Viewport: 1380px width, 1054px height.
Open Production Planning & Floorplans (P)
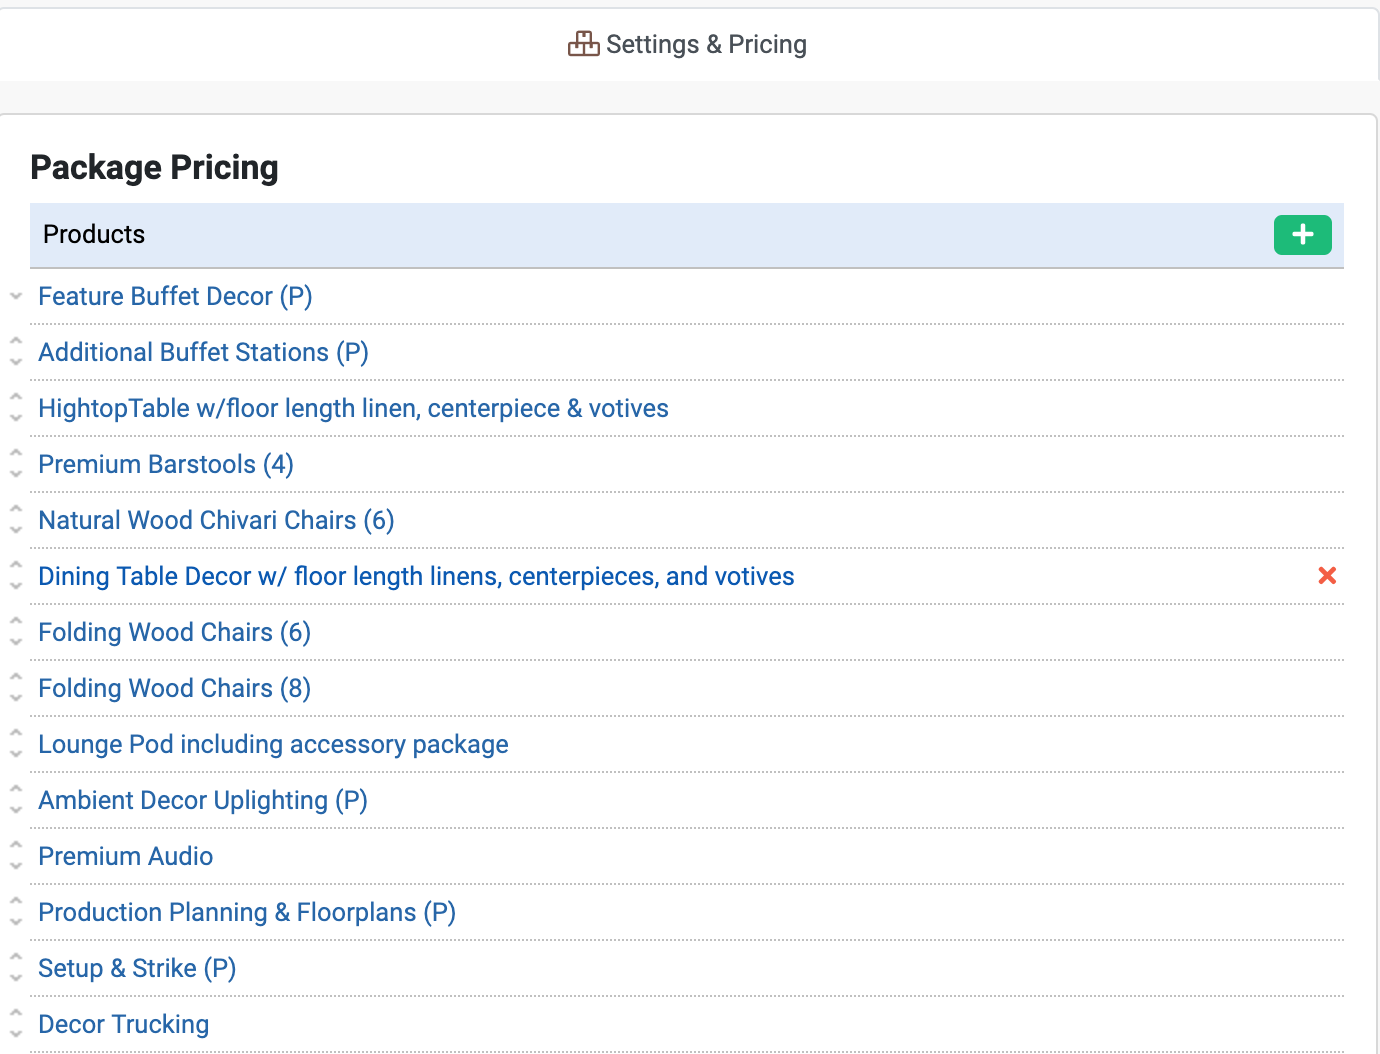[247, 913]
